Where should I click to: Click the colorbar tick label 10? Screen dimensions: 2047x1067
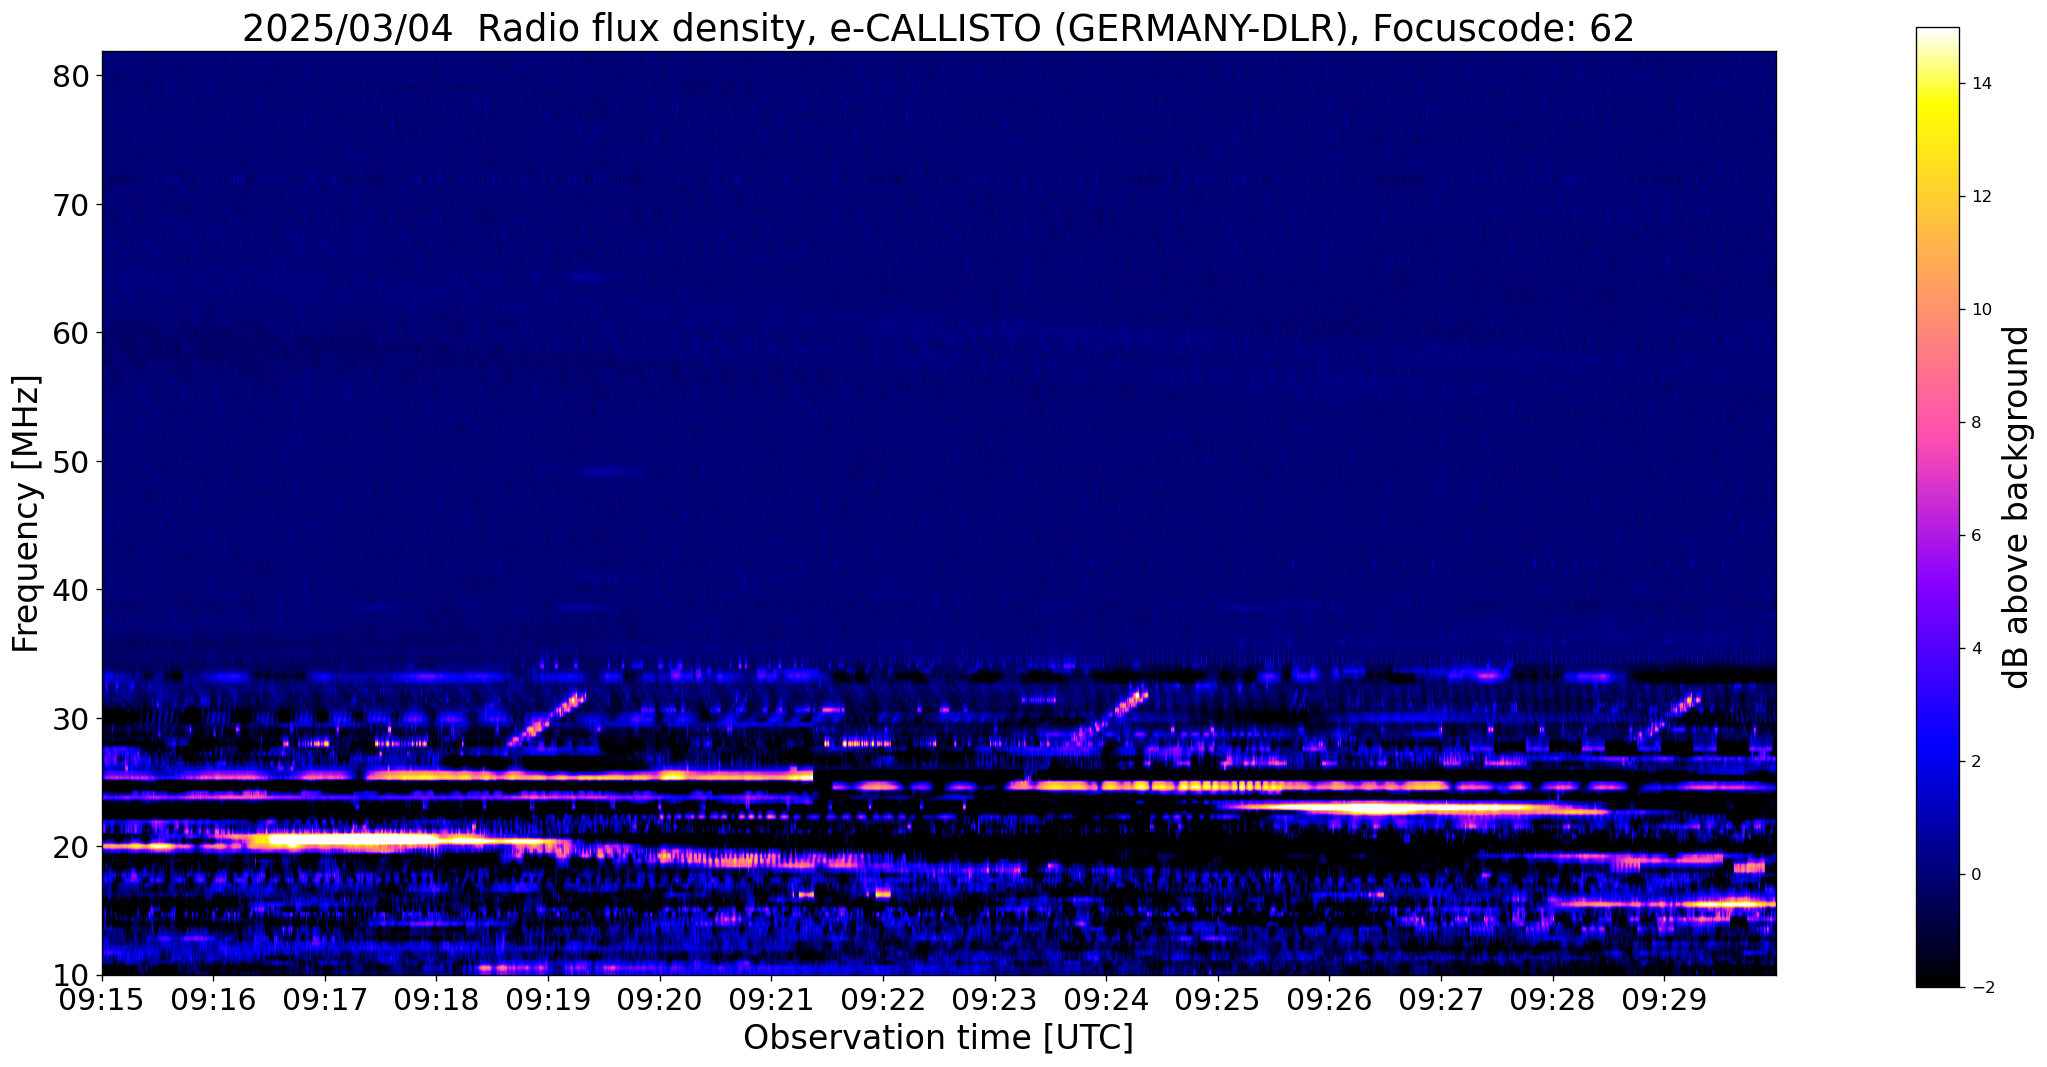(x=1980, y=310)
